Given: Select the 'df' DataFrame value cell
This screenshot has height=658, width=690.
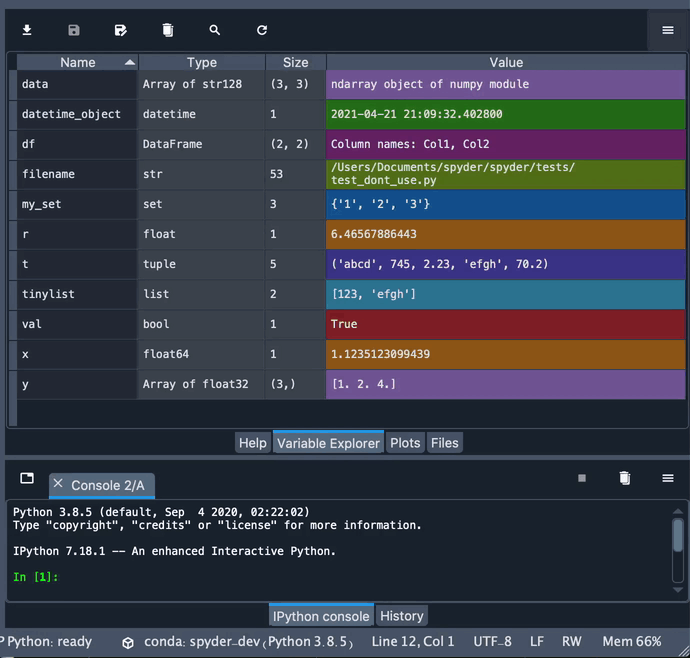Looking at the screenshot, I should click(x=505, y=144).
